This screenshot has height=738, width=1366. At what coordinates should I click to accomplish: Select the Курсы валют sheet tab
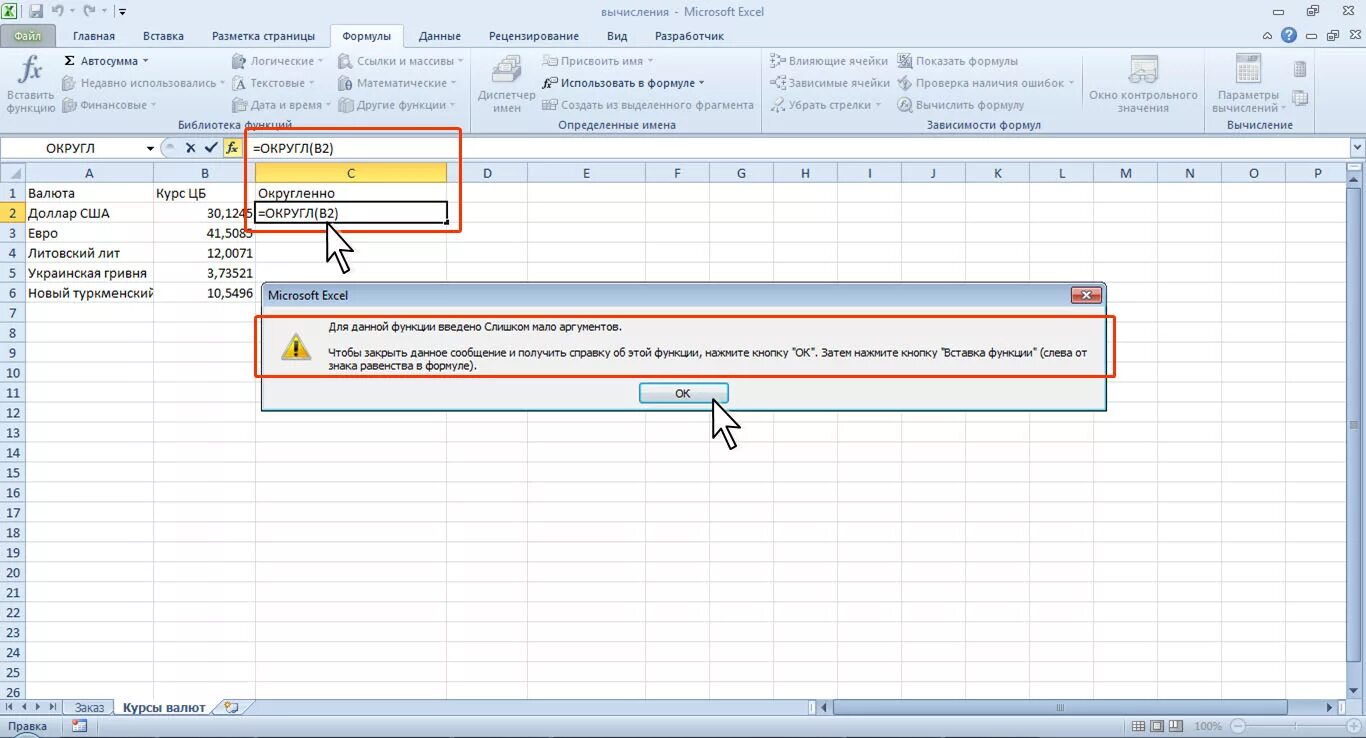(164, 707)
